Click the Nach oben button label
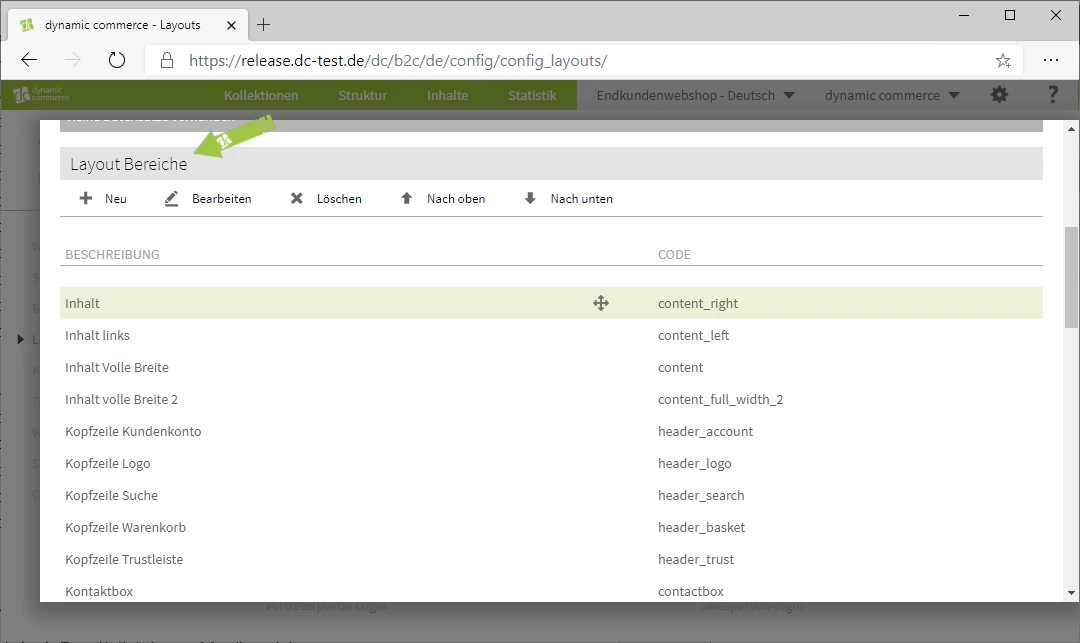 (x=456, y=198)
